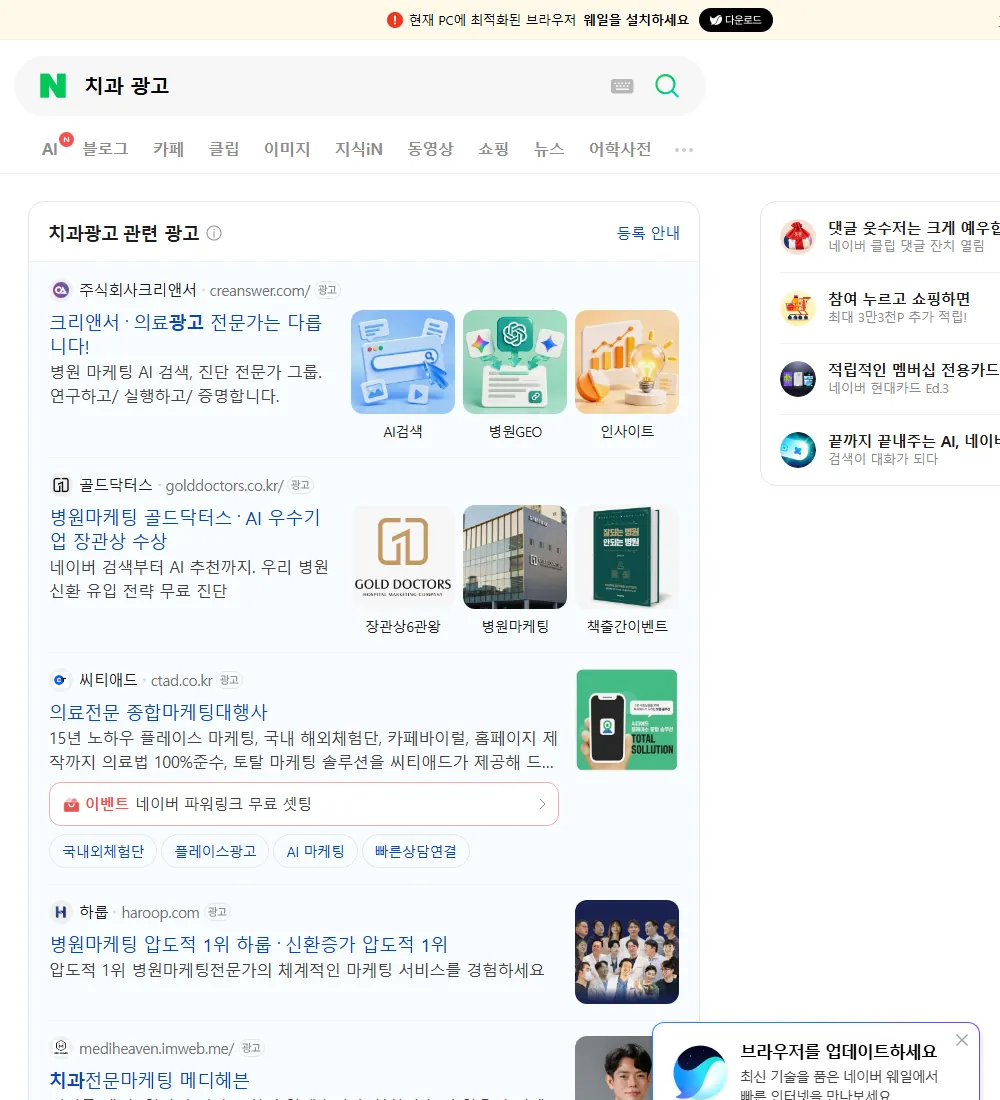This screenshot has width=1000, height=1100.
Task: Click the 골드닥터스 favicon
Action: tap(61, 485)
